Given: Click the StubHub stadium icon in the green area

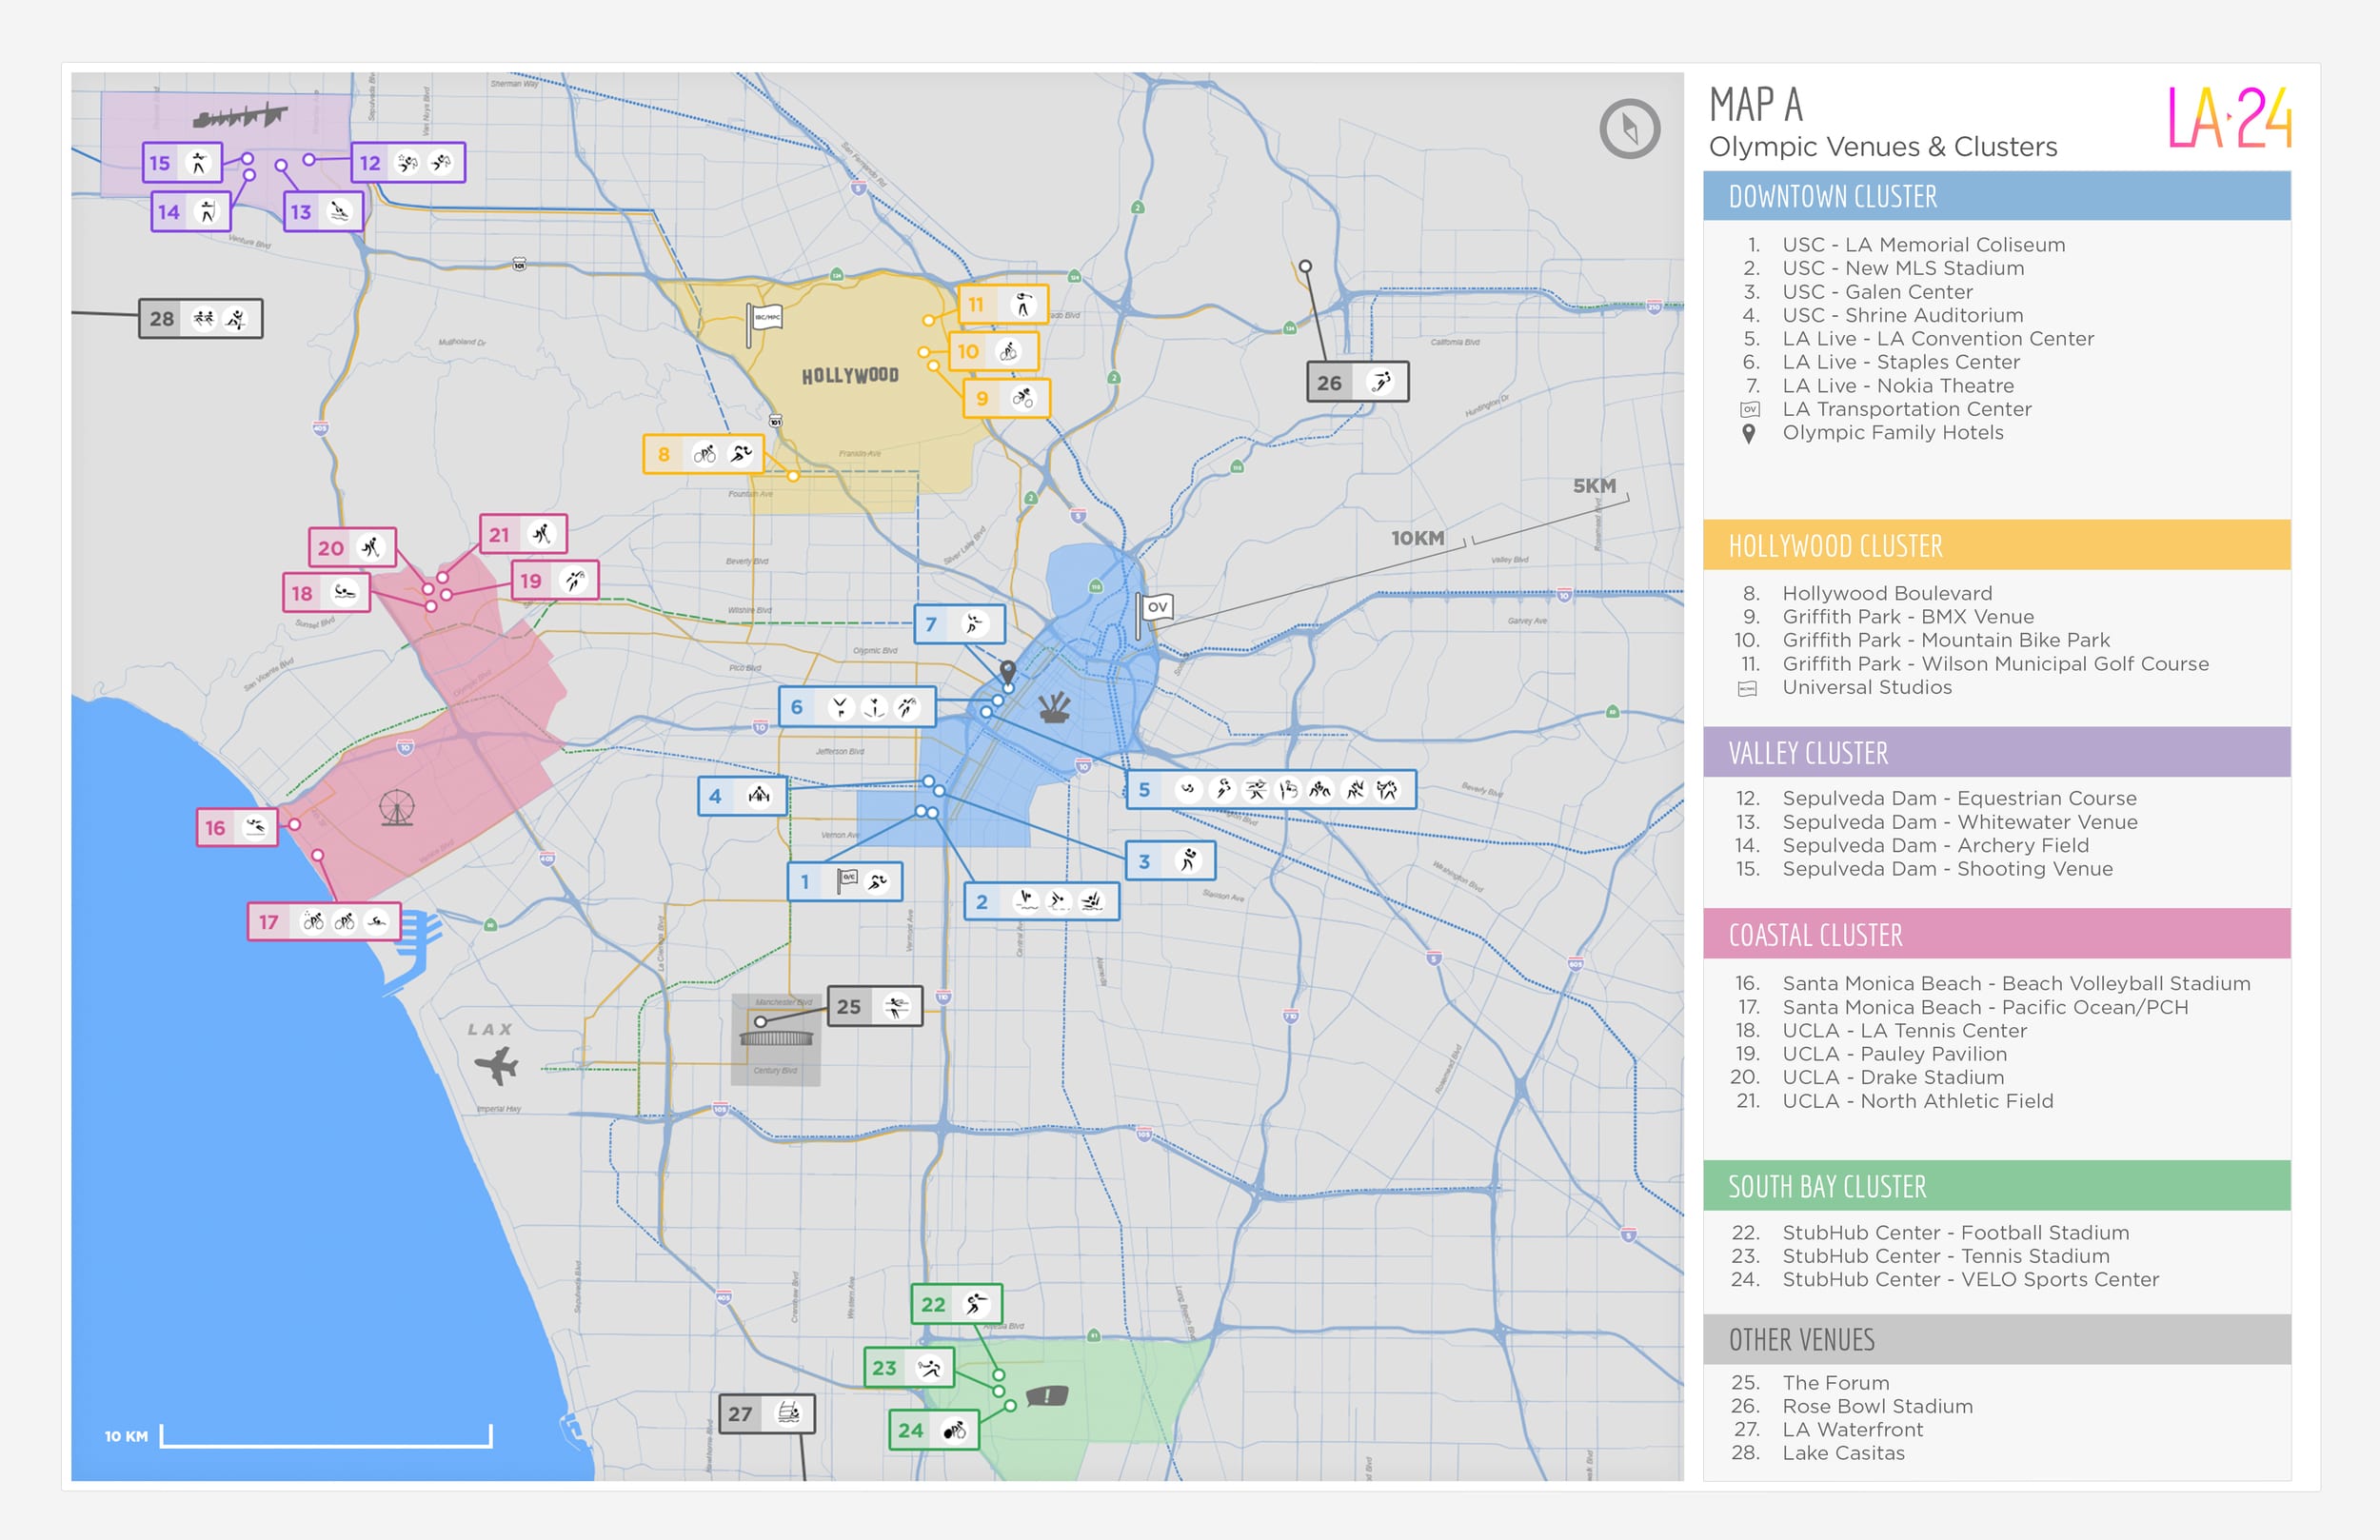Looking at the screenshot, I should tap(1047, 1396).
